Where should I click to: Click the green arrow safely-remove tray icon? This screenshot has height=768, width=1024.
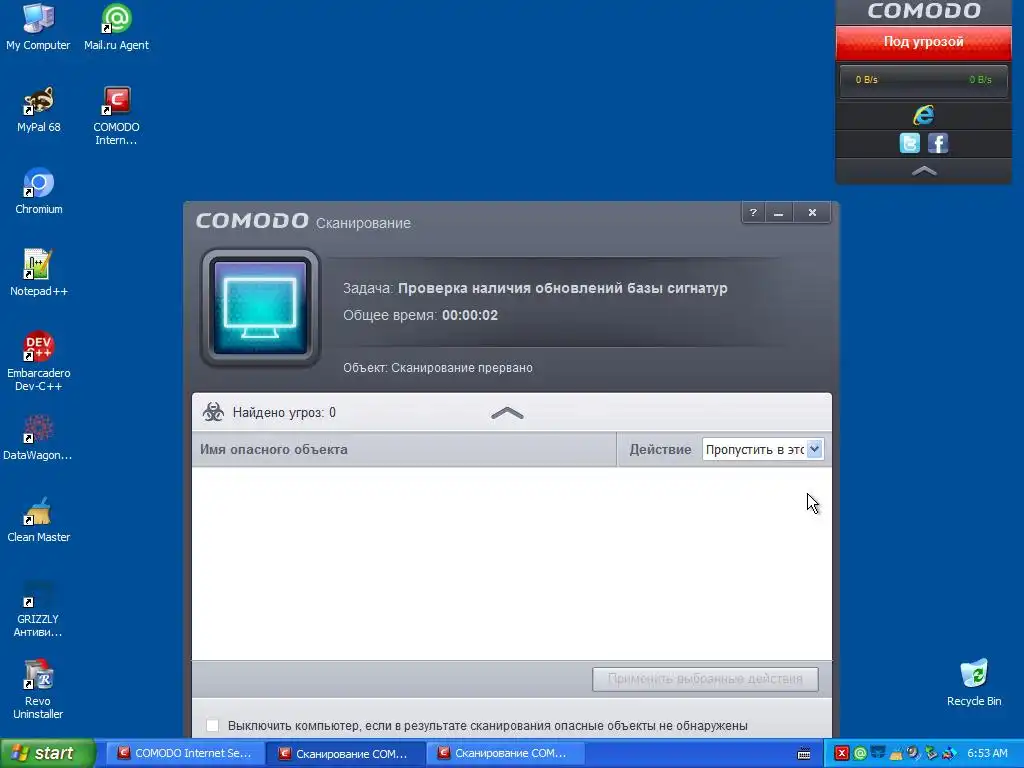coord(931,753)
